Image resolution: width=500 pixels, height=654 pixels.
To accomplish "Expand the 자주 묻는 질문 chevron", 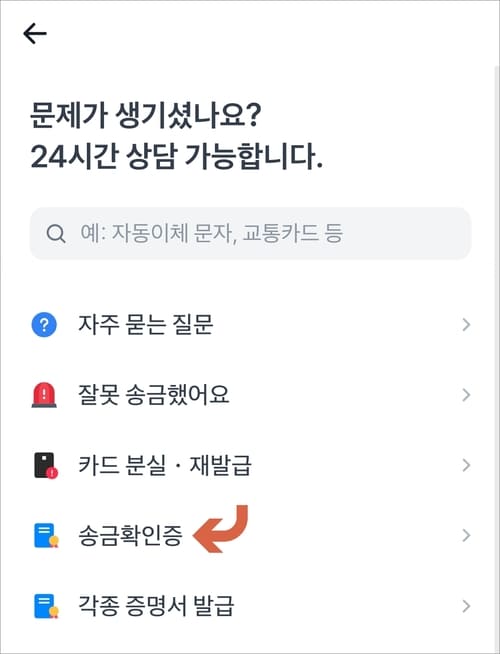I will (466, 324).
